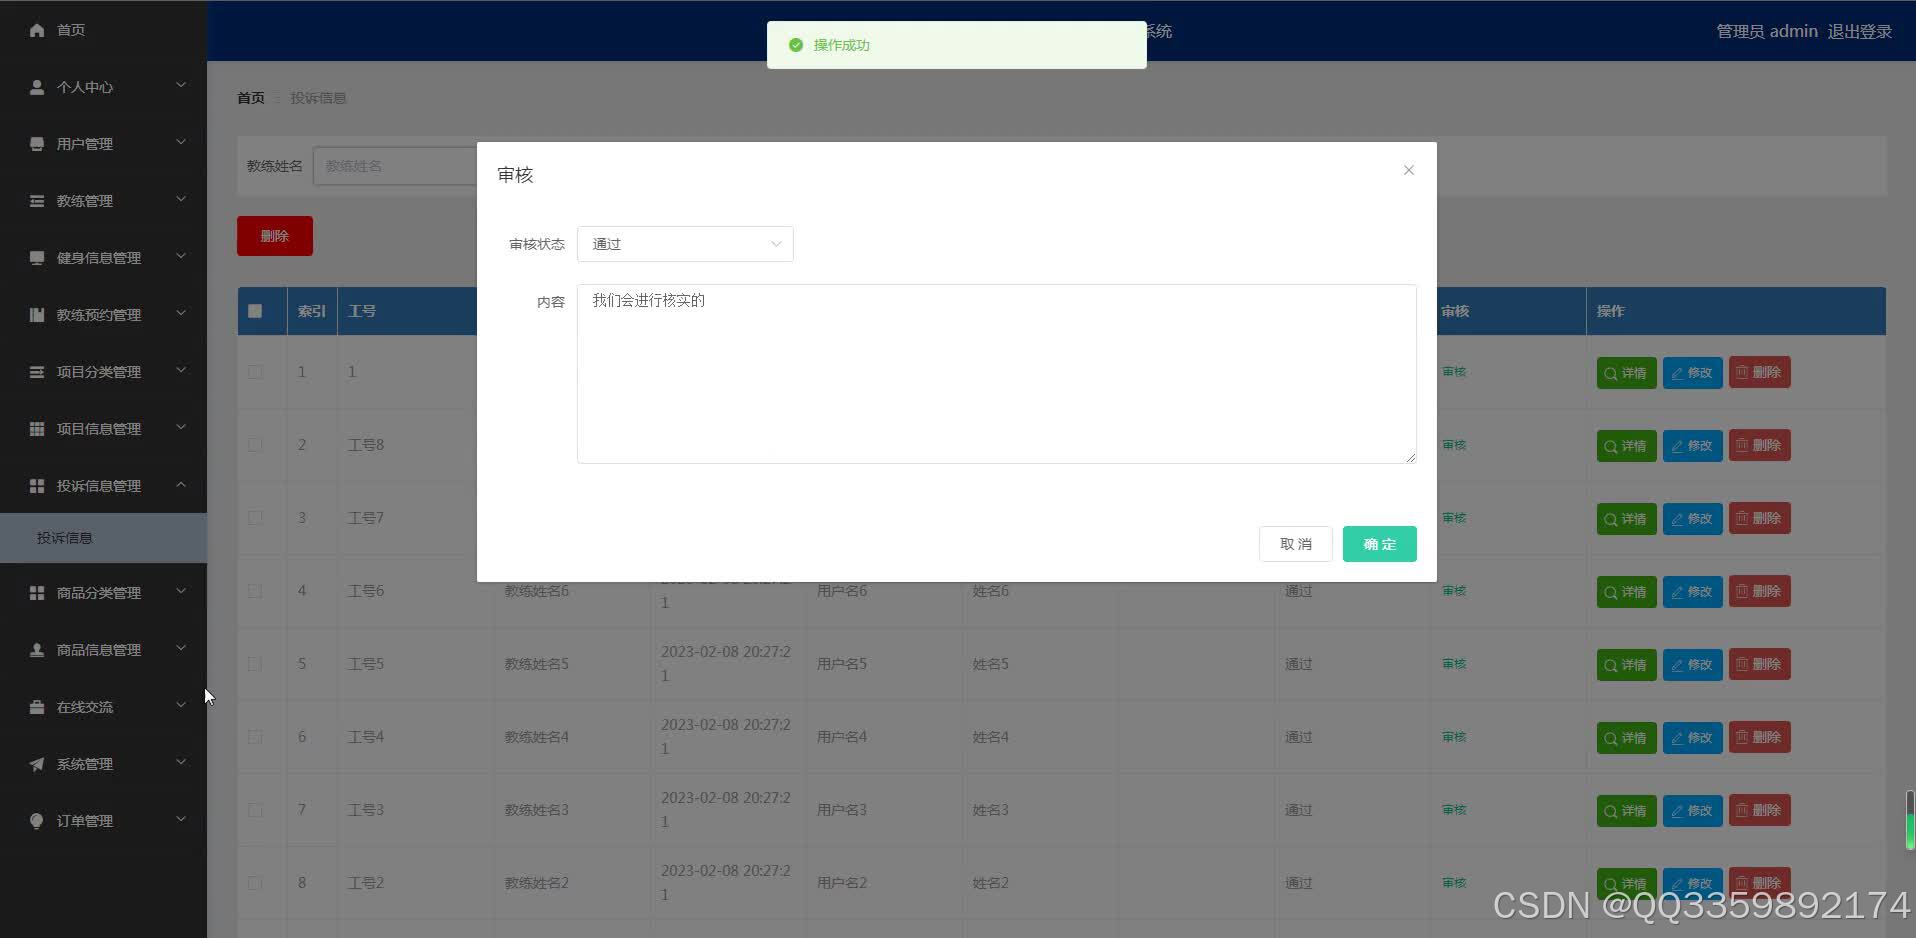Select 投诉信息 submenu item
The width and height of the screenshot is (1916, 938).
tap(103, 538)
